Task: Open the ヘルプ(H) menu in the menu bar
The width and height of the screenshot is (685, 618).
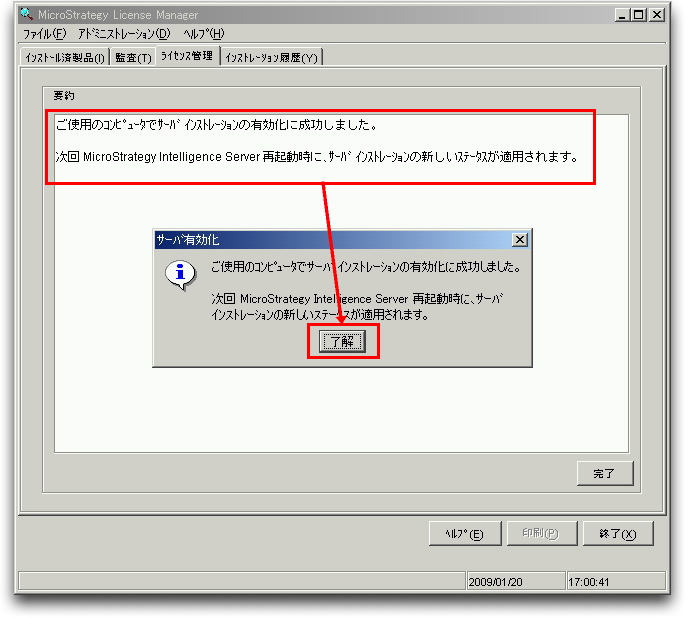Action: coord(204,33)
